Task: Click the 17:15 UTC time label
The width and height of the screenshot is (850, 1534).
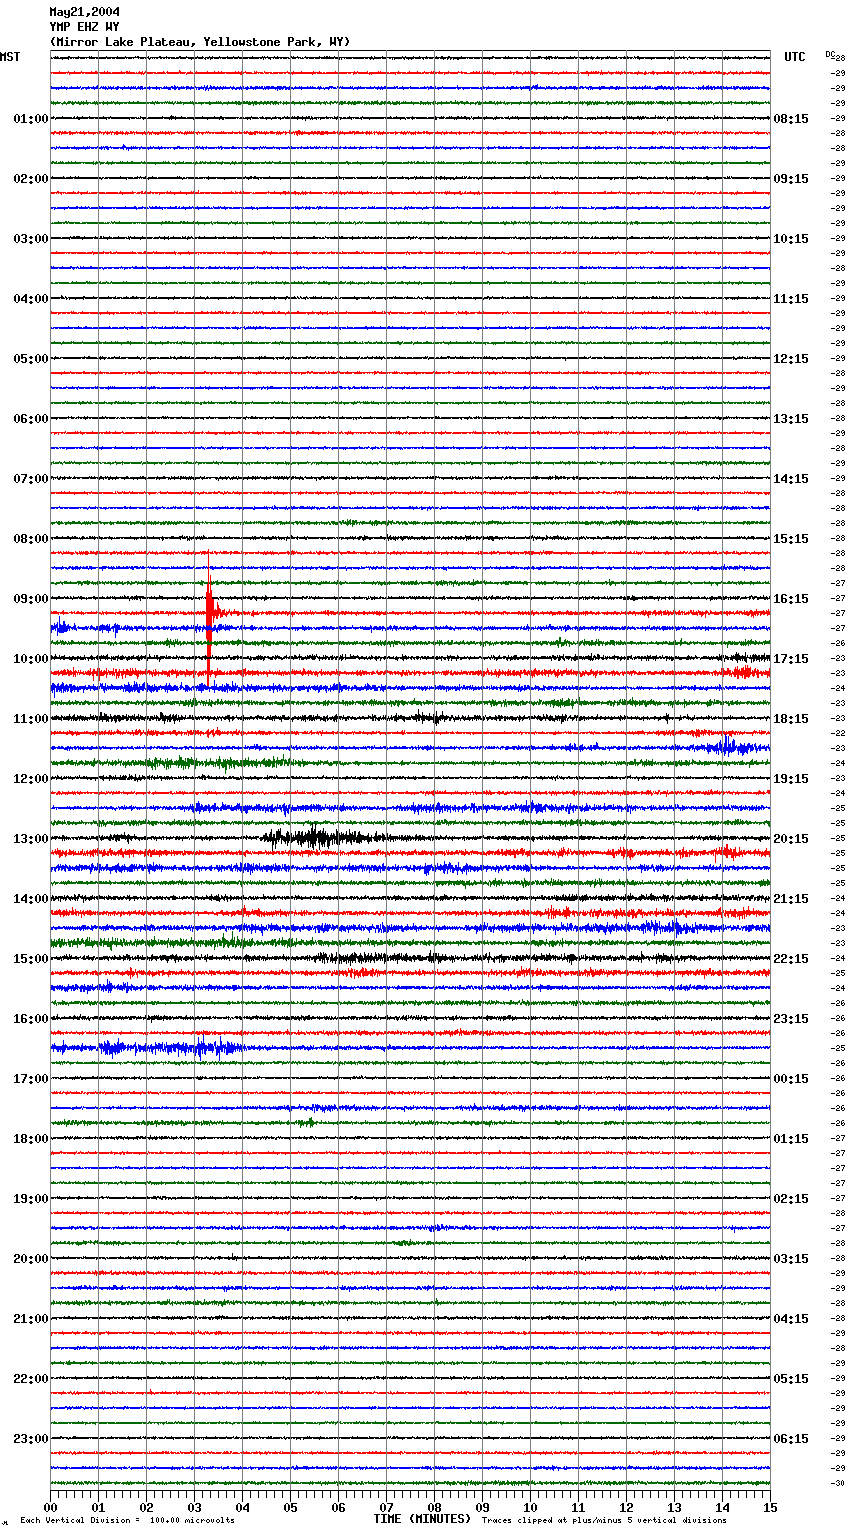Action: click(x=791, y=659)
